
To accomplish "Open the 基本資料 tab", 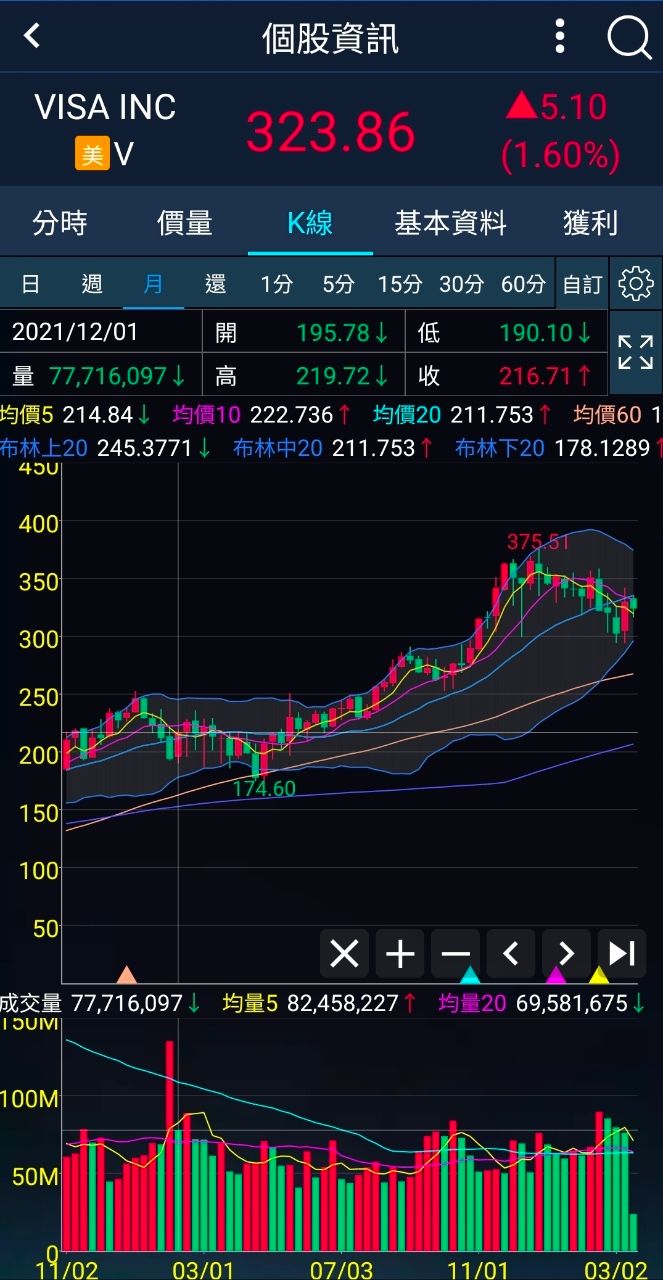I will pyautogui.click(x=450, y=222).
